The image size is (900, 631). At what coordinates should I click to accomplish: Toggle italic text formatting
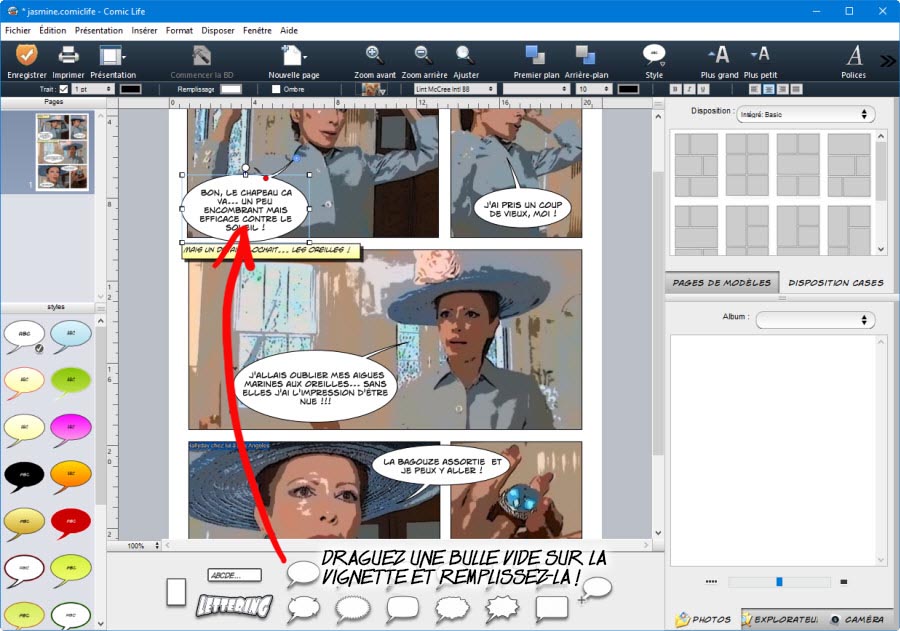tap(689, 89)
